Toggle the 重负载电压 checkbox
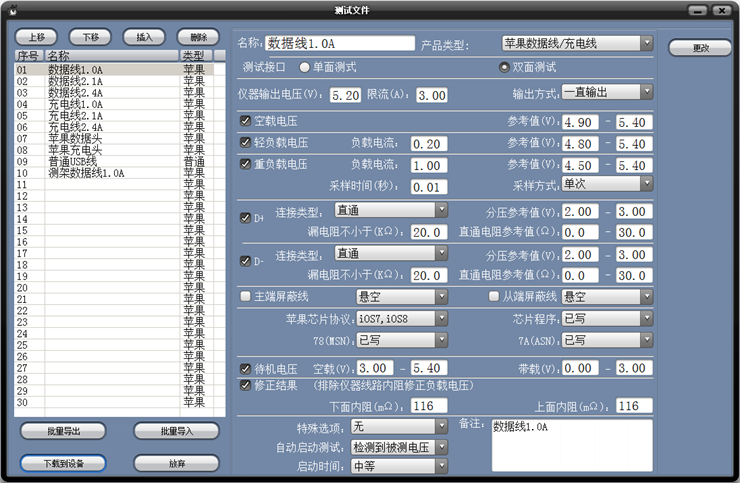Viewport: 740px width, 483px height. 246,164
